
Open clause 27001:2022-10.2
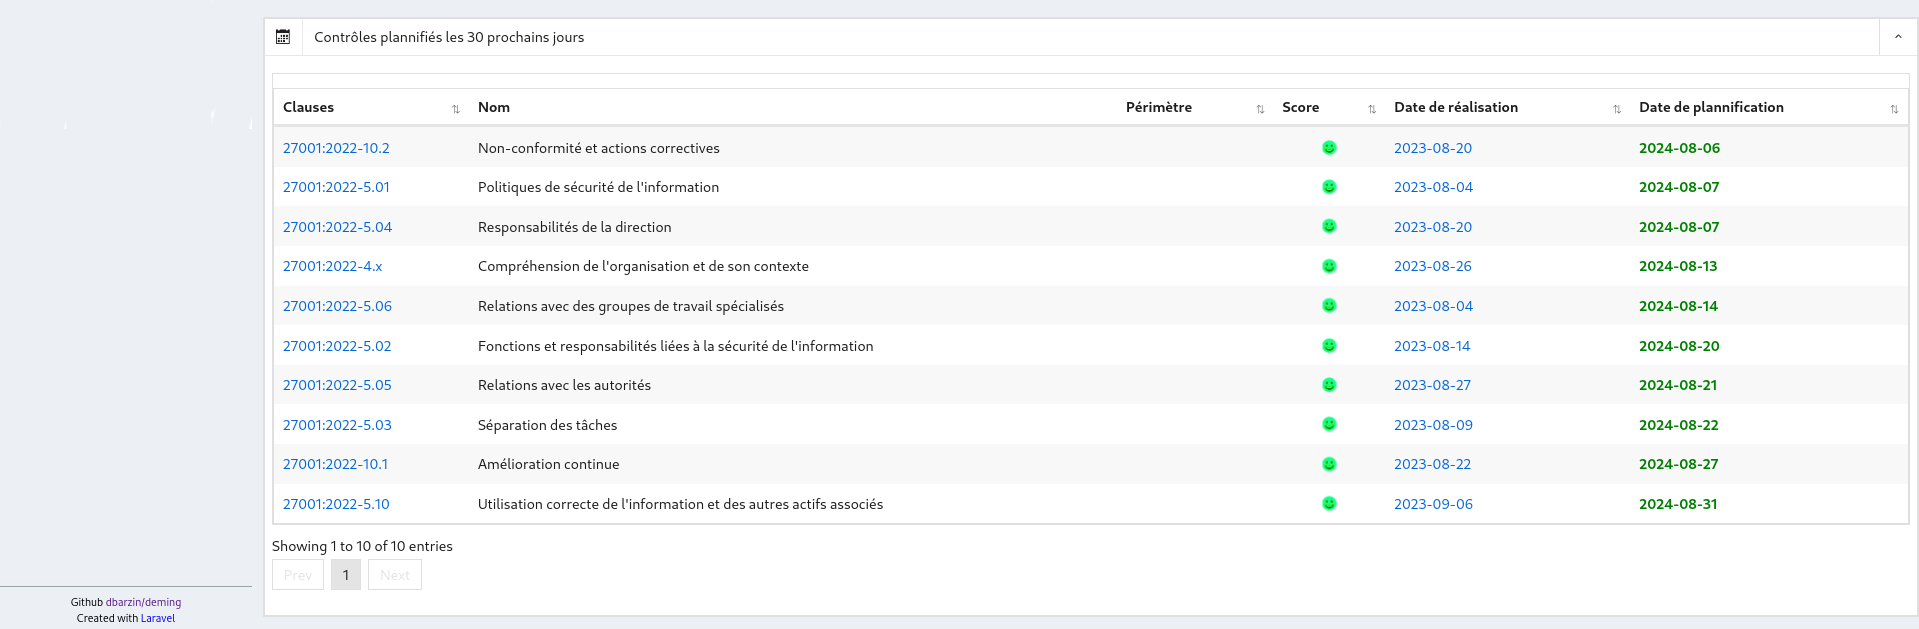coord(337,147)
